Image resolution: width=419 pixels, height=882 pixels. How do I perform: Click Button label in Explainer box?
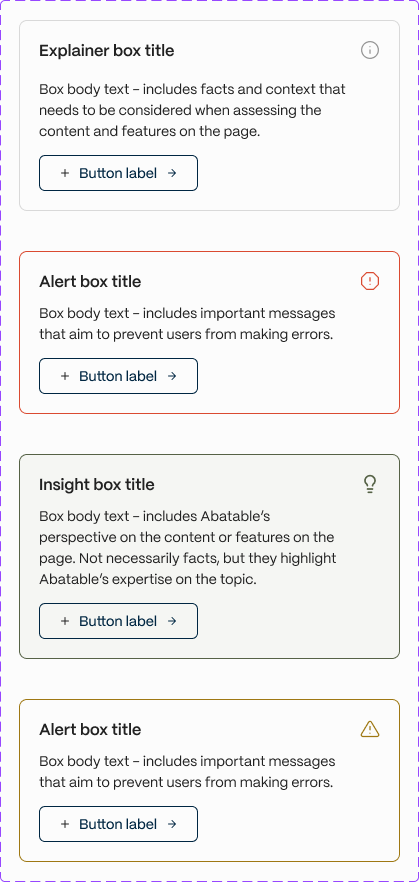118,173
